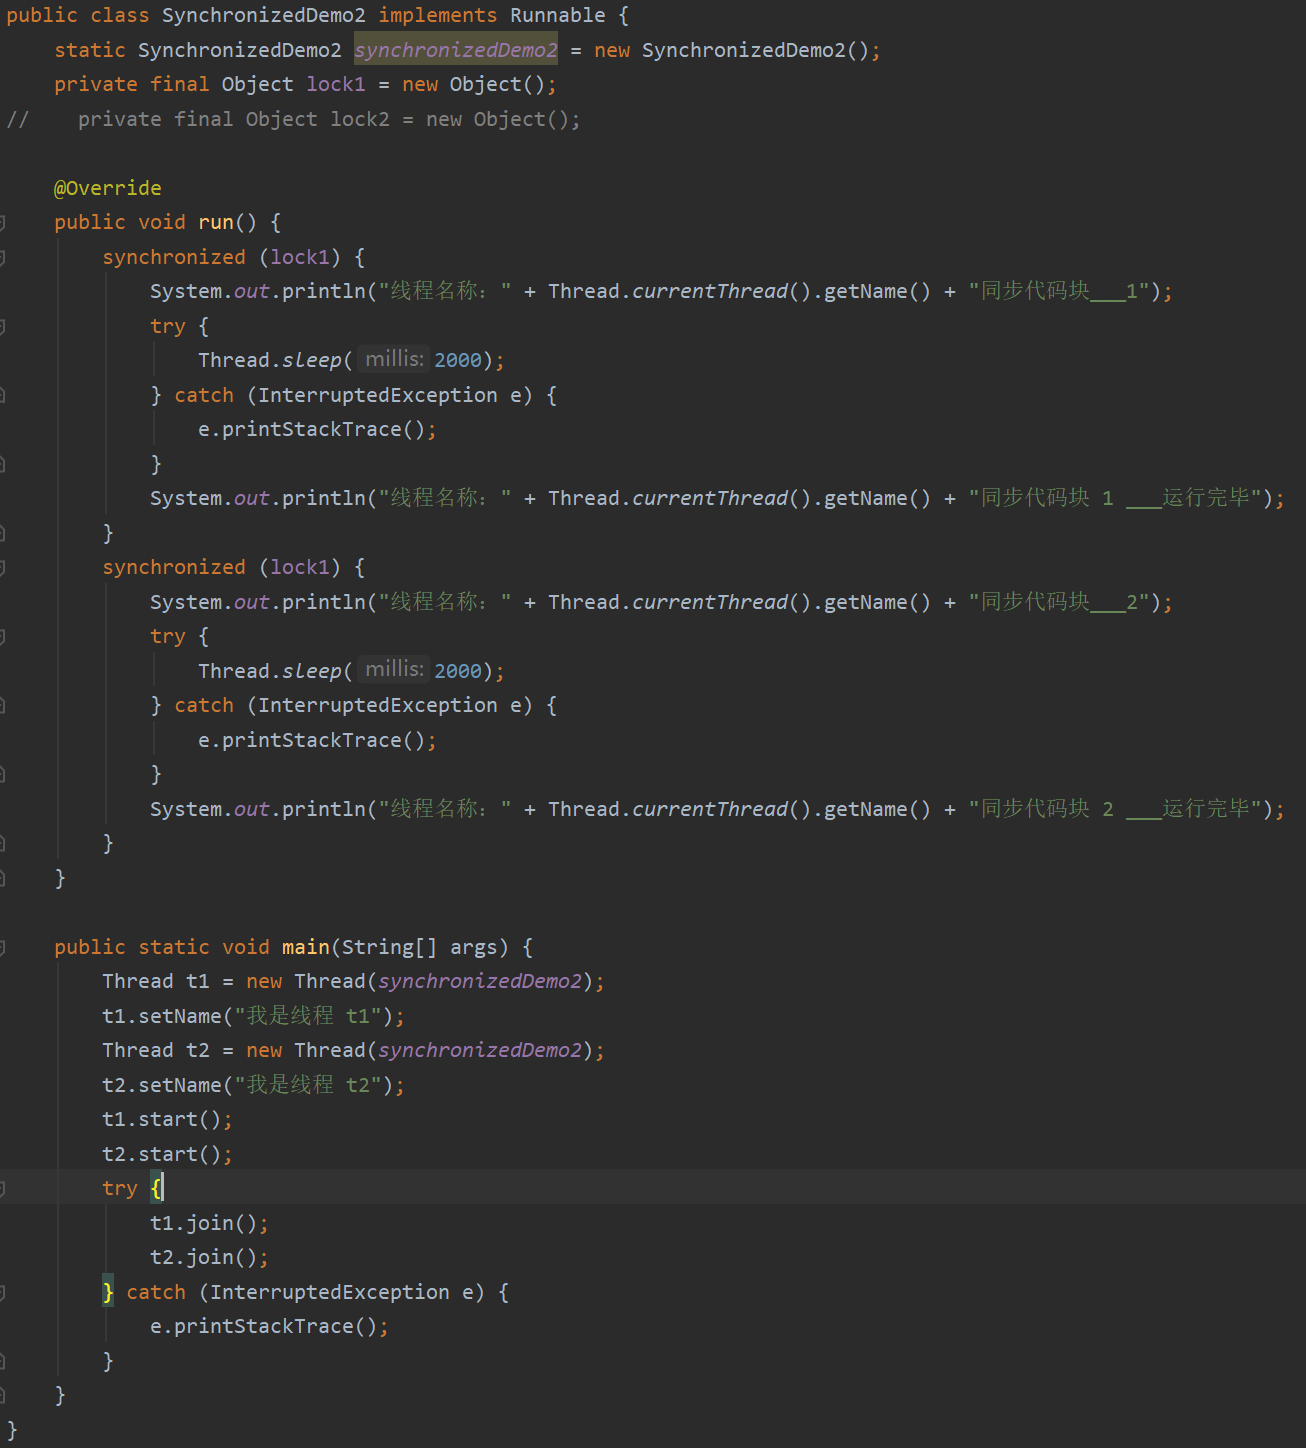Image resolution: width=1306 pixels, height=1448 pixels.
Task: Collapse the fold marker beside main's 'try {' line
Action: (3, 1189)
